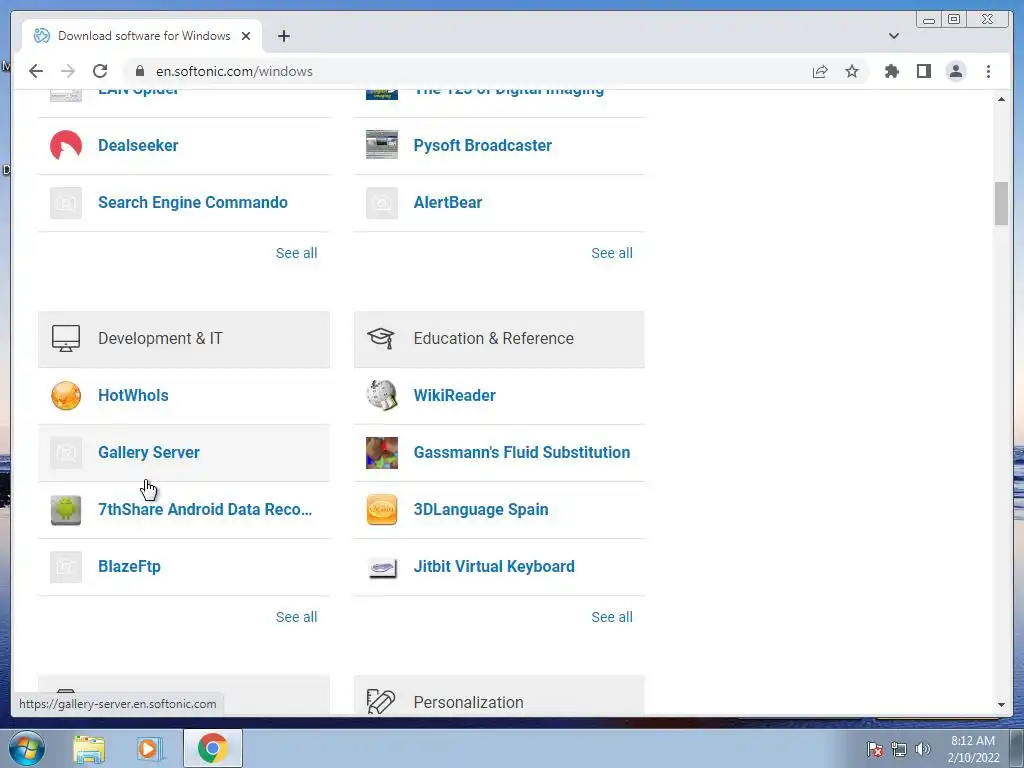Click the 3DLanguage Spain orange icon
The height and width of the screenshot is (768, 1024).
coord(382,509)
